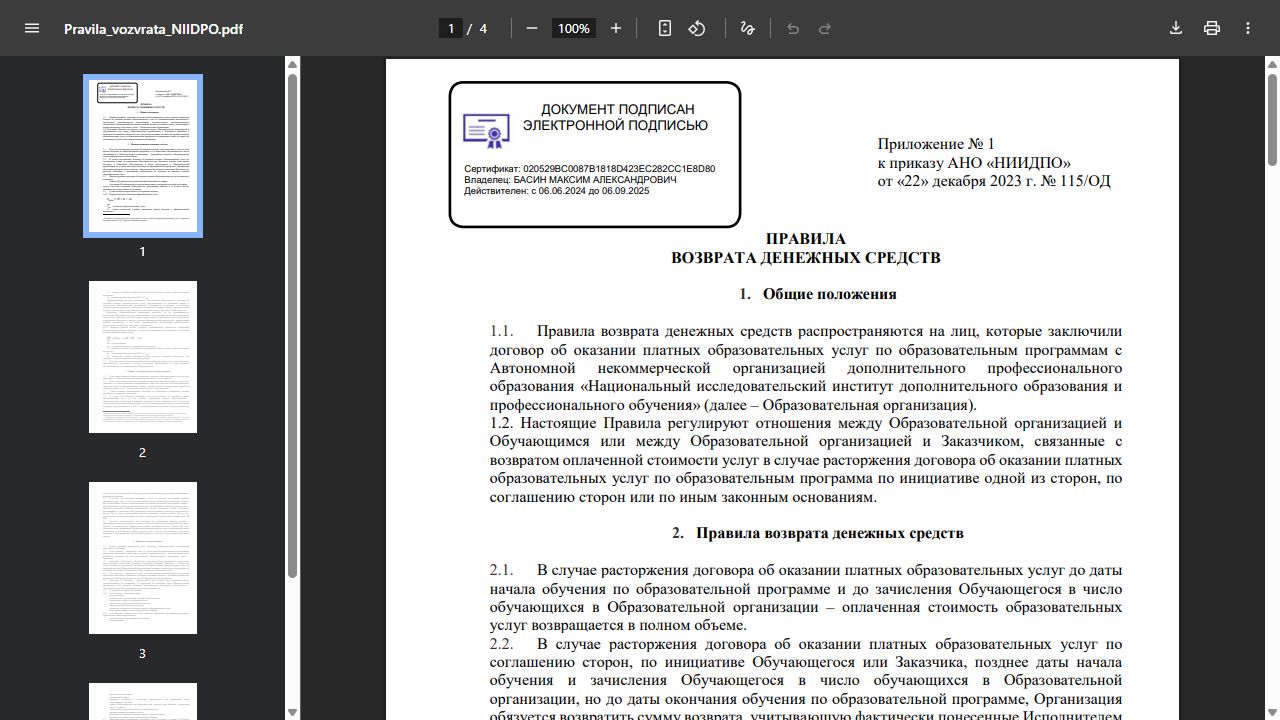
Task: Click "ДОКУМЕНТ ПОДПИСАН" stamp text
Action: 617,109
